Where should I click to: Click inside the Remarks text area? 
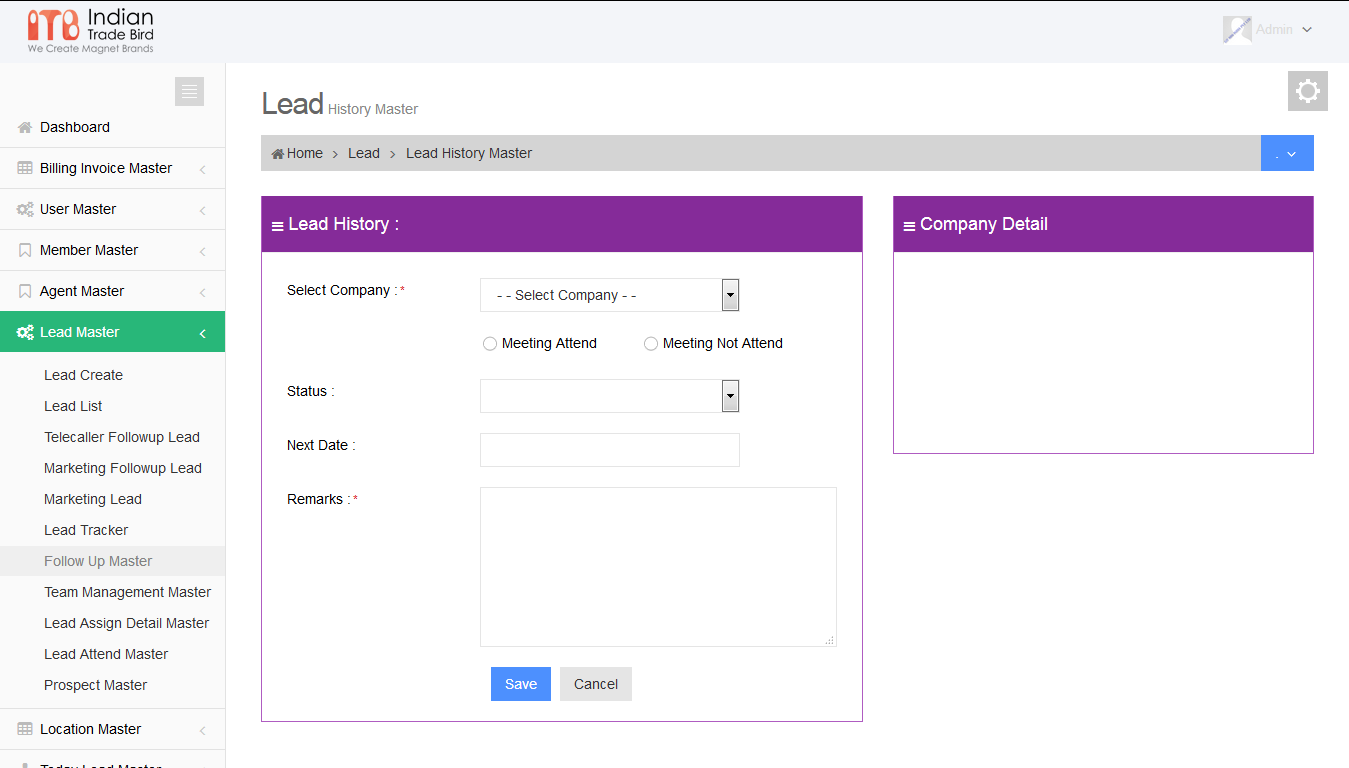click(x=658, y=567)
